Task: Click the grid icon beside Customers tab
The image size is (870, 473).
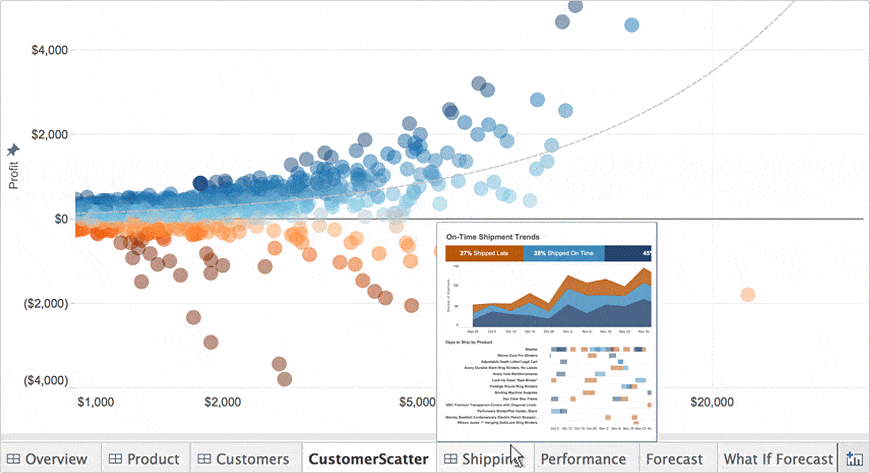Action: tap(204, 459)
